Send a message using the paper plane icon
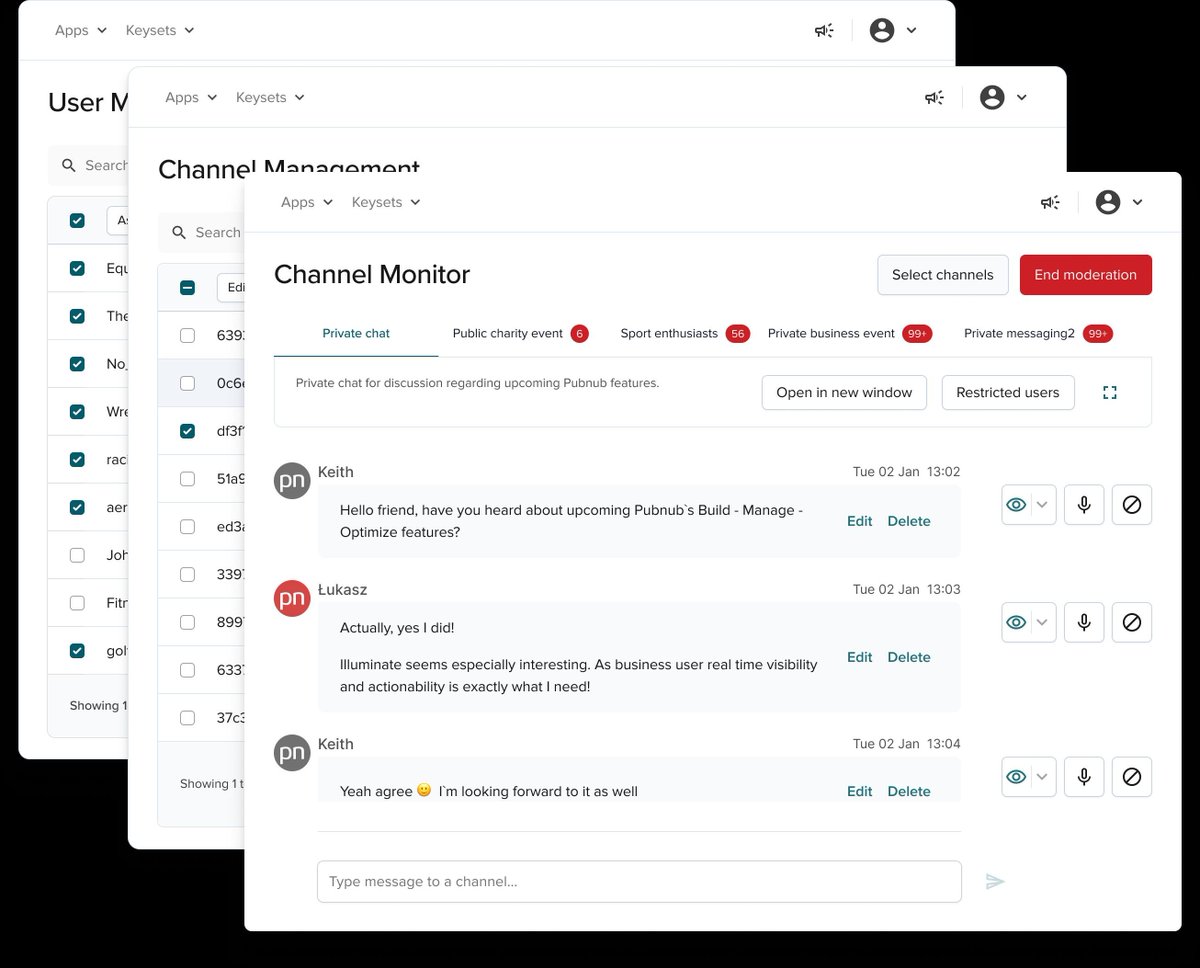This screenshot has height=968, width=1200. [x=995, y=881]
